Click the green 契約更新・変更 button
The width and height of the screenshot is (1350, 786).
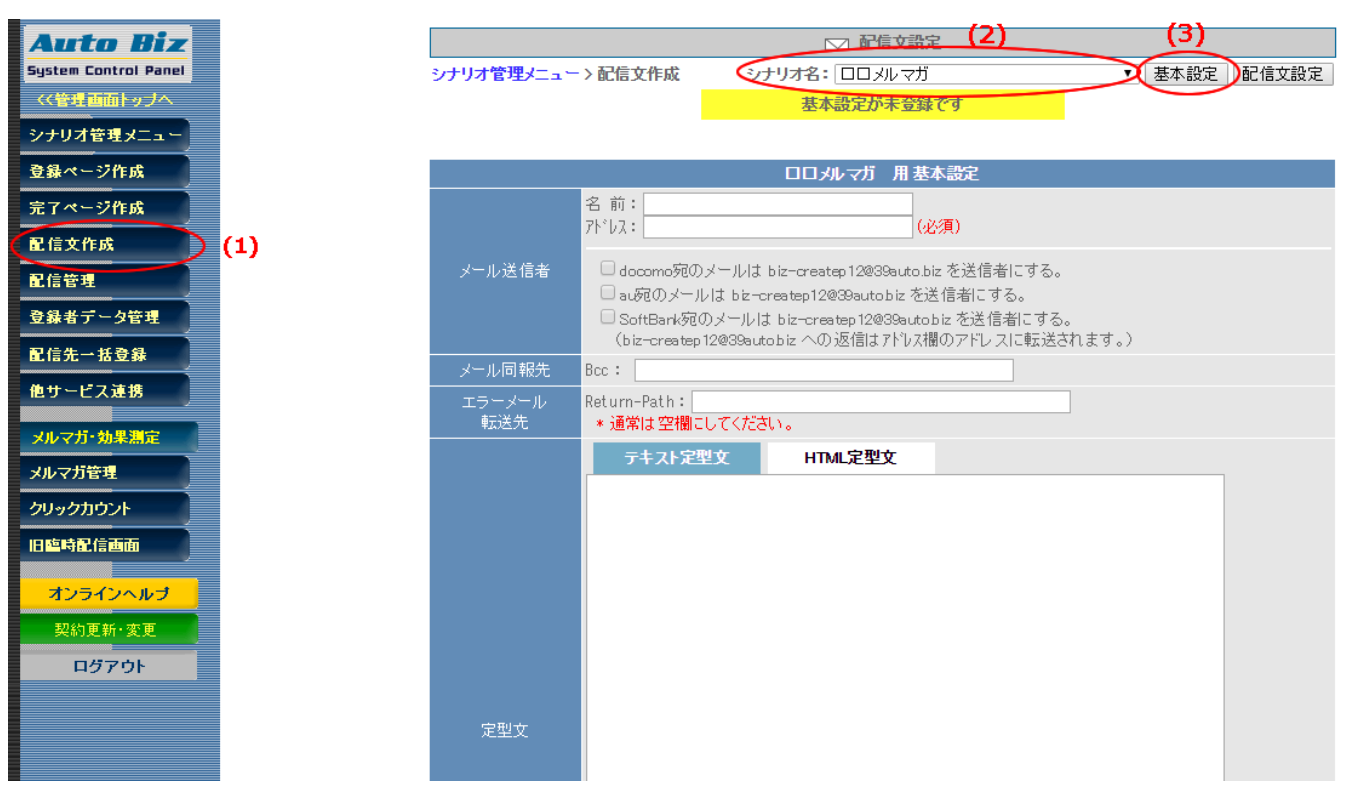click(108, 630)
